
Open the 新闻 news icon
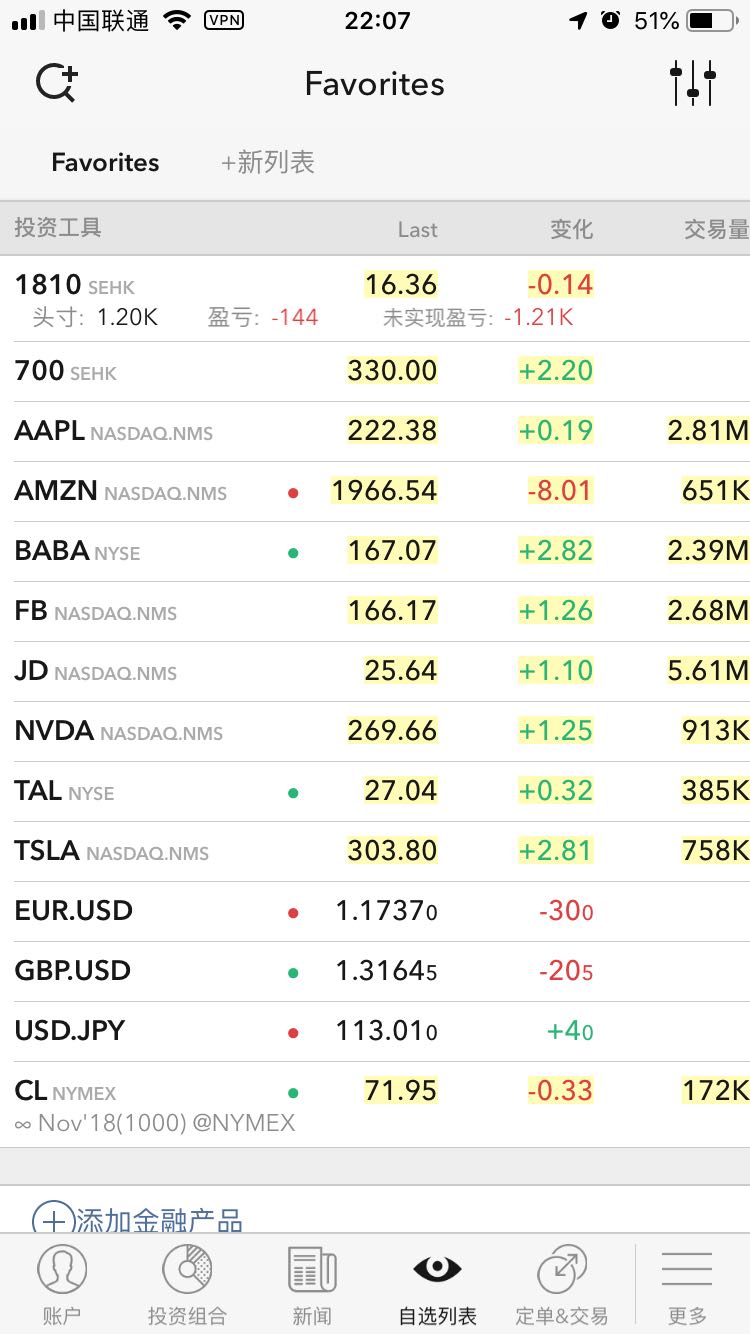(x=312, y=1270)
